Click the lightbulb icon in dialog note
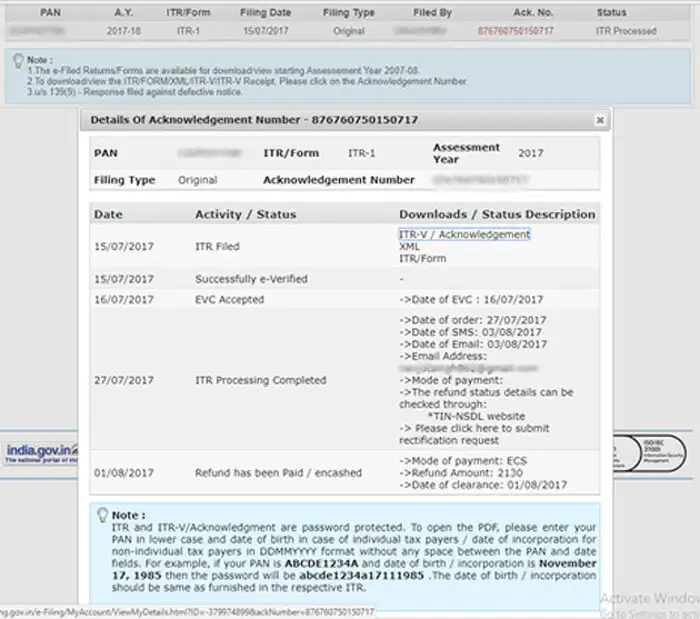The image size is (700, 619). click(102, 515)
